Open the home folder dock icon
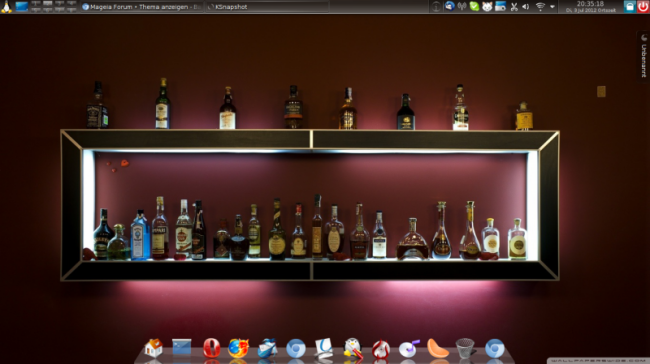 tap(153, 347)
